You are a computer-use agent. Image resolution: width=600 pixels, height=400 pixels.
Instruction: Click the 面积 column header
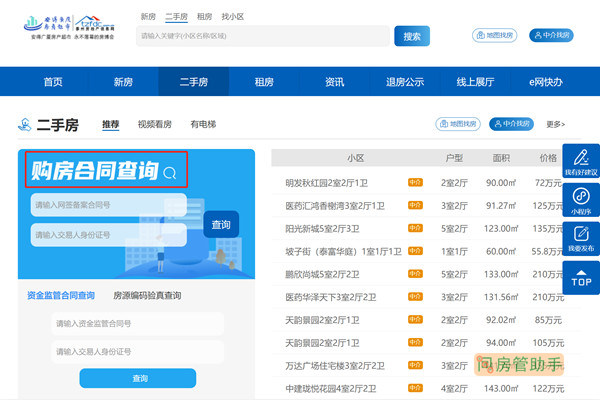tap(501, 158)
